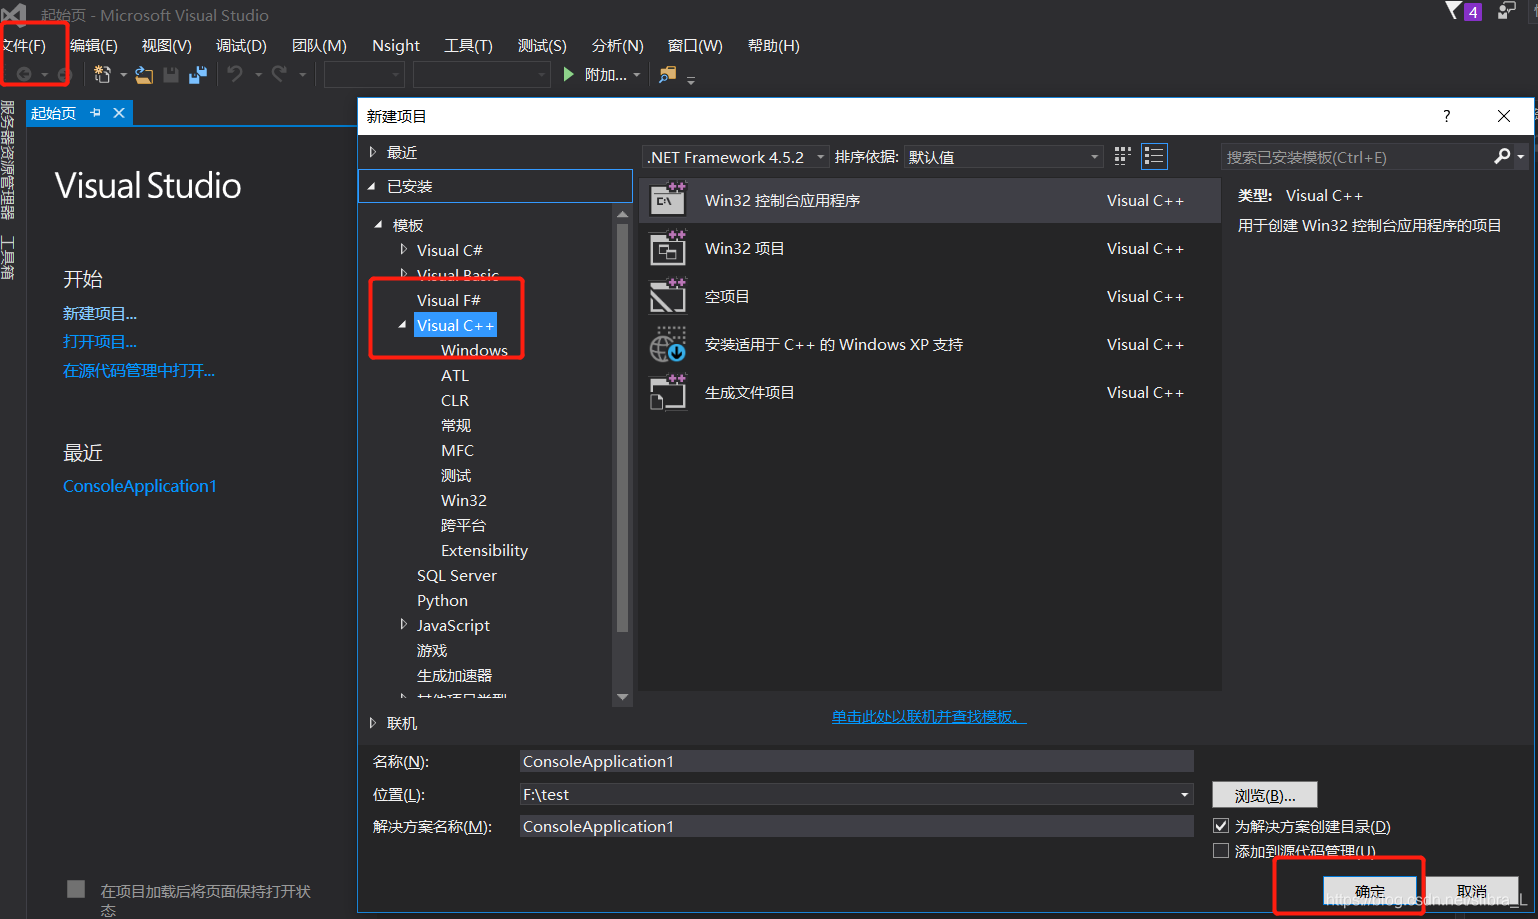This screenshot has height=919, width=1538.
Task: Open the 位置 F:\test dropdown arrow
Action: [x=1185, y=795]
